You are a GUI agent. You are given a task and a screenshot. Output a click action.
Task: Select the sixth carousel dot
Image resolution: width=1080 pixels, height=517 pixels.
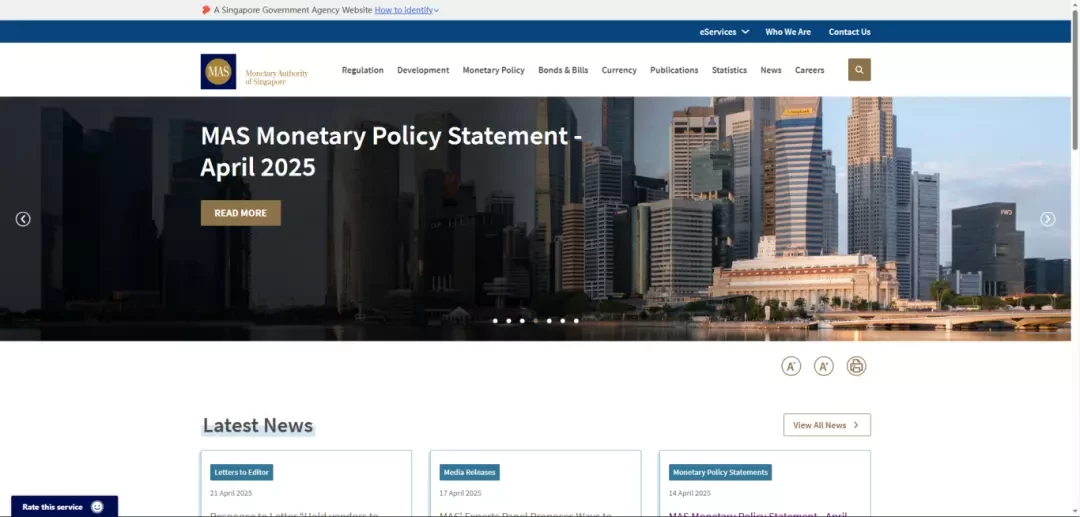(x=563, y=321)
